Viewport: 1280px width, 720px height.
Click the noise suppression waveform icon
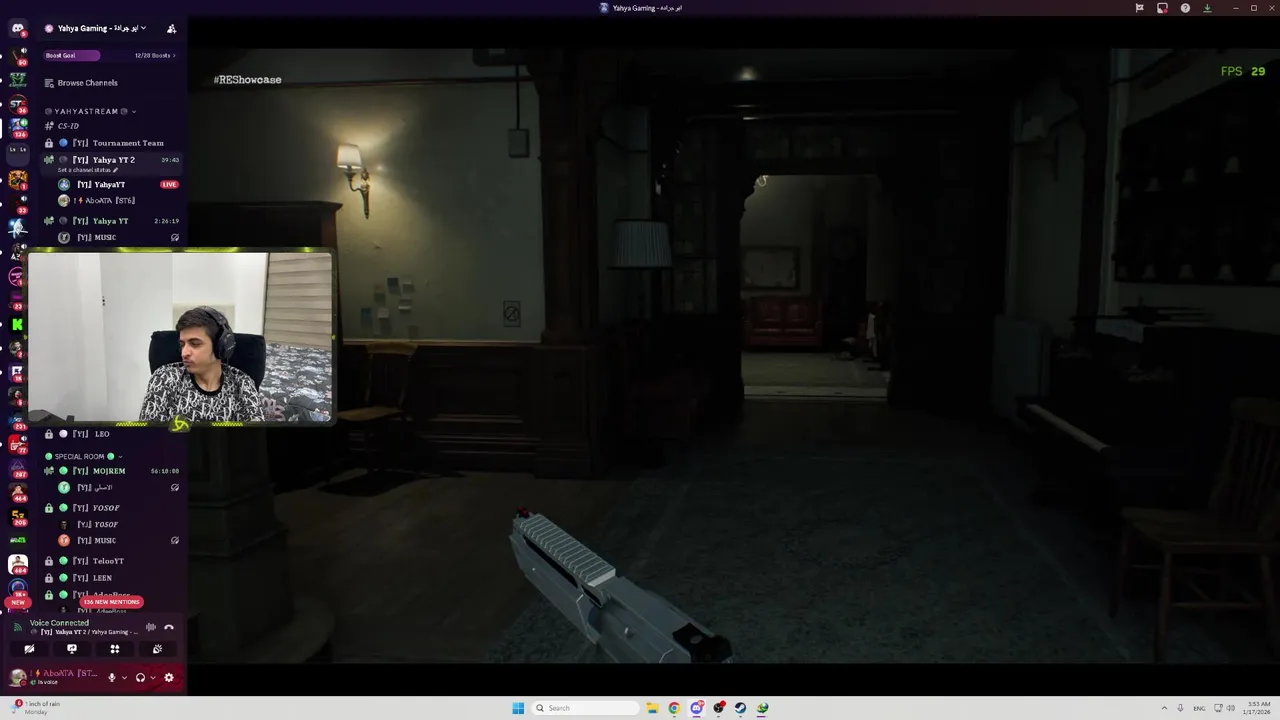click(x=151, y=627)
